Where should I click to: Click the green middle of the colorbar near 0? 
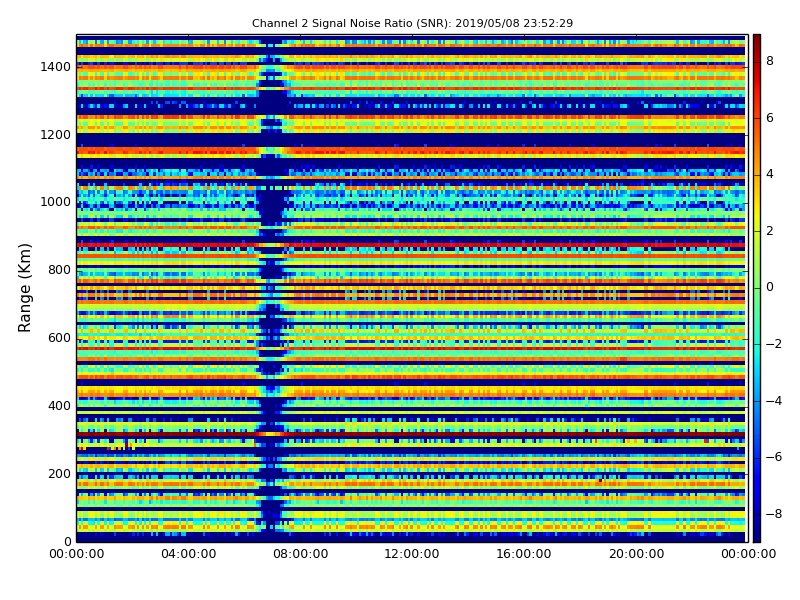coord(757,288)
